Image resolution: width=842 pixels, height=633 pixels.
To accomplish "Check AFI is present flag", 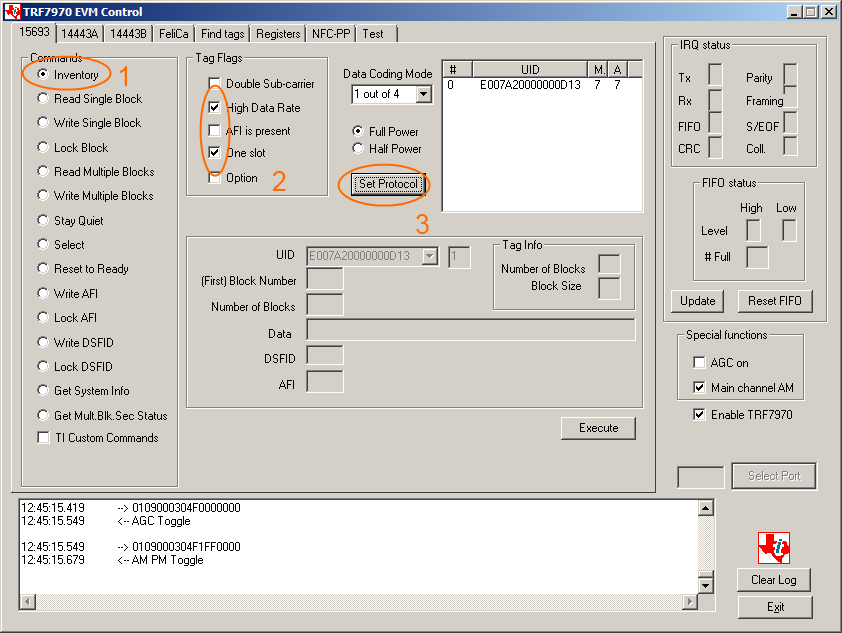I will coord(214,131).
